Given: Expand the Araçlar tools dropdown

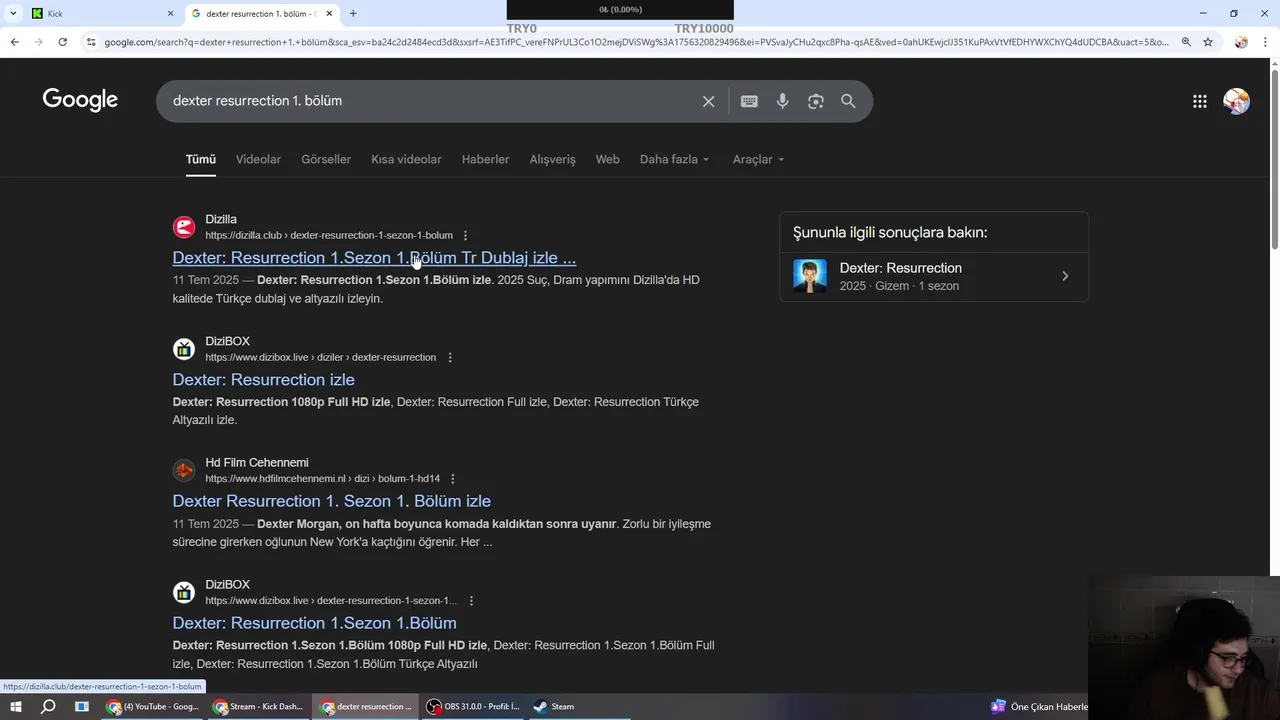Looking at the screenshot, I should 758,159.
